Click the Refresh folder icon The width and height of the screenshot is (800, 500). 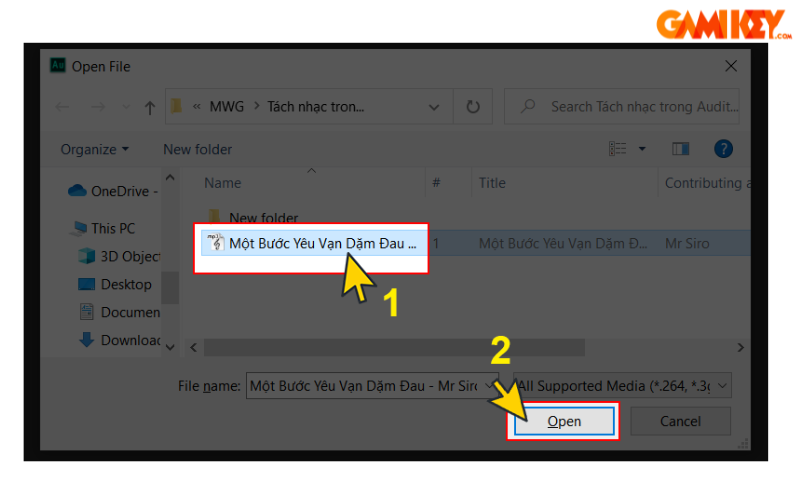[473, 106]
